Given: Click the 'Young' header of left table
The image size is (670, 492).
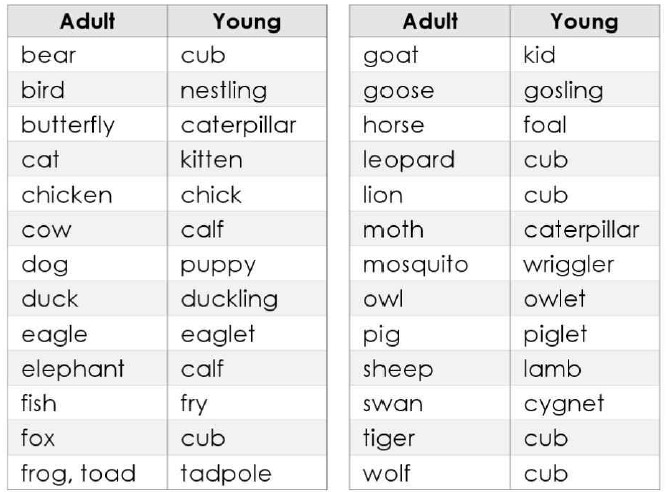Looking at the screenshot, I should (247, 21).
